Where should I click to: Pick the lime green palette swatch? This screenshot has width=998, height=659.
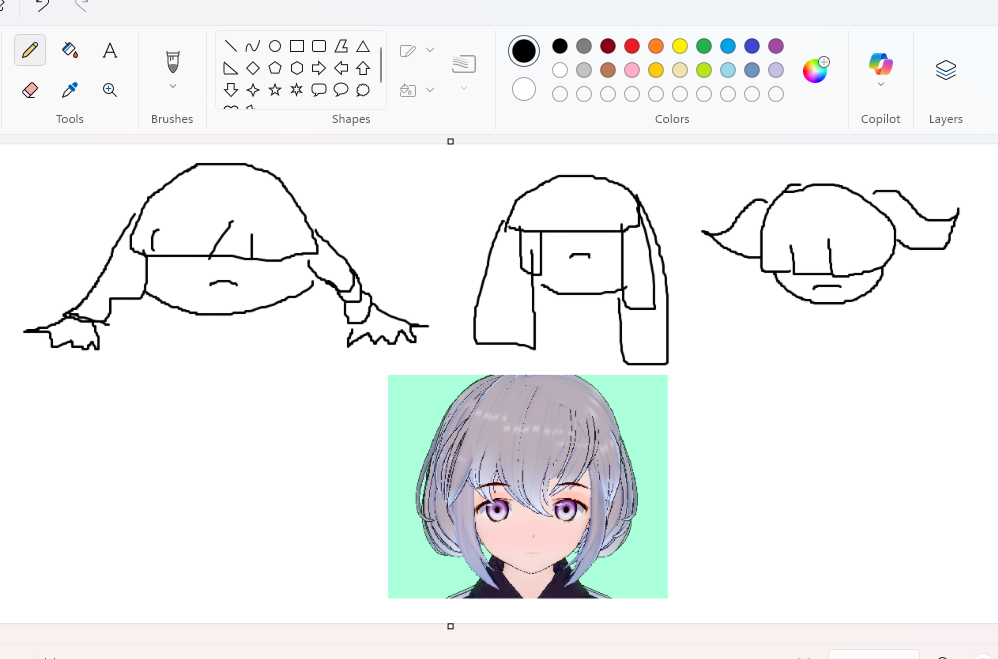704,70
